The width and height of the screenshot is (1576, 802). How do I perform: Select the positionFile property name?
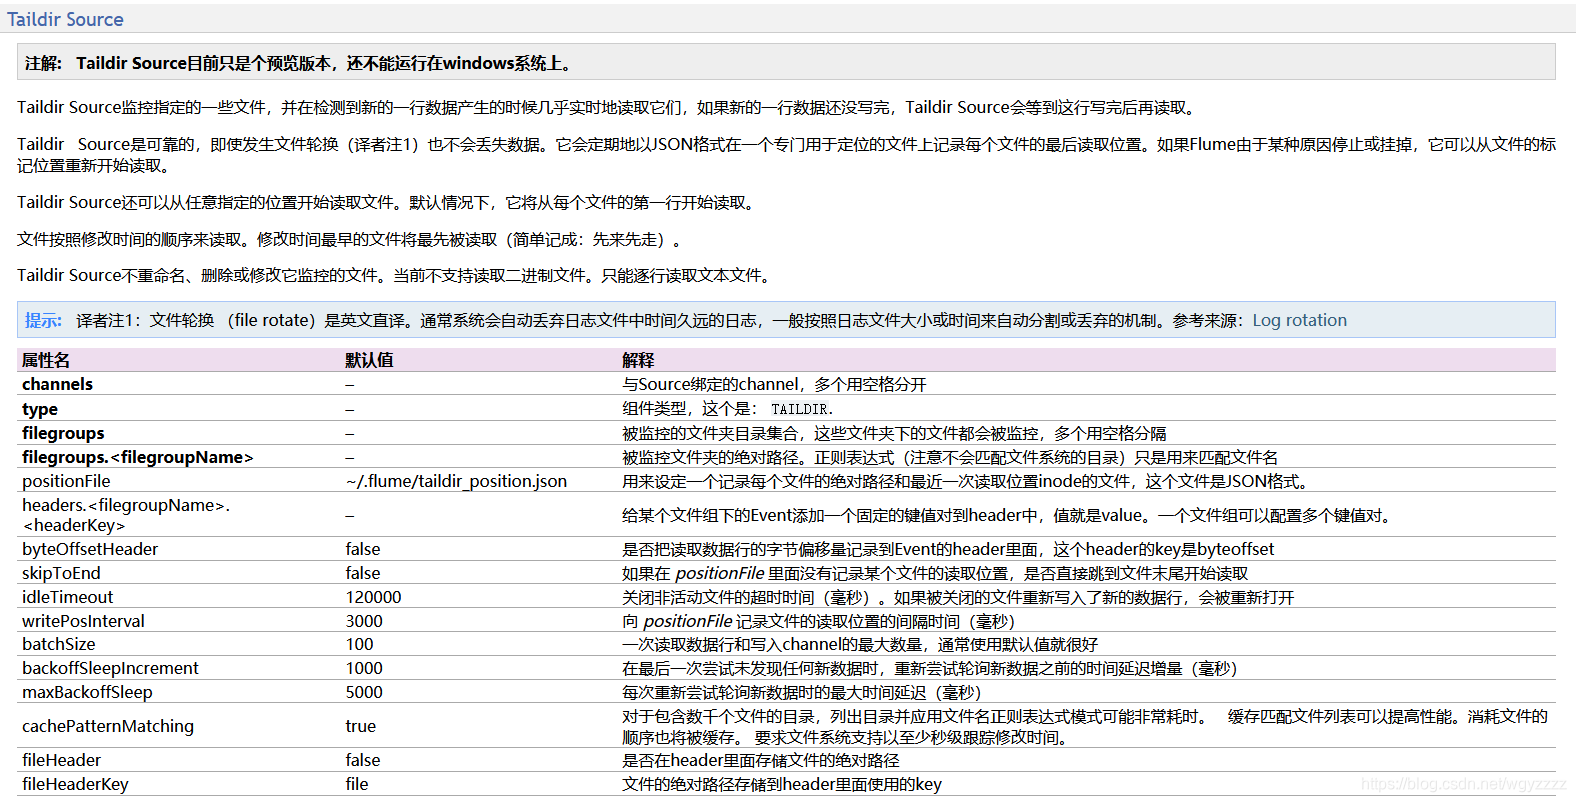coord(66,481)
